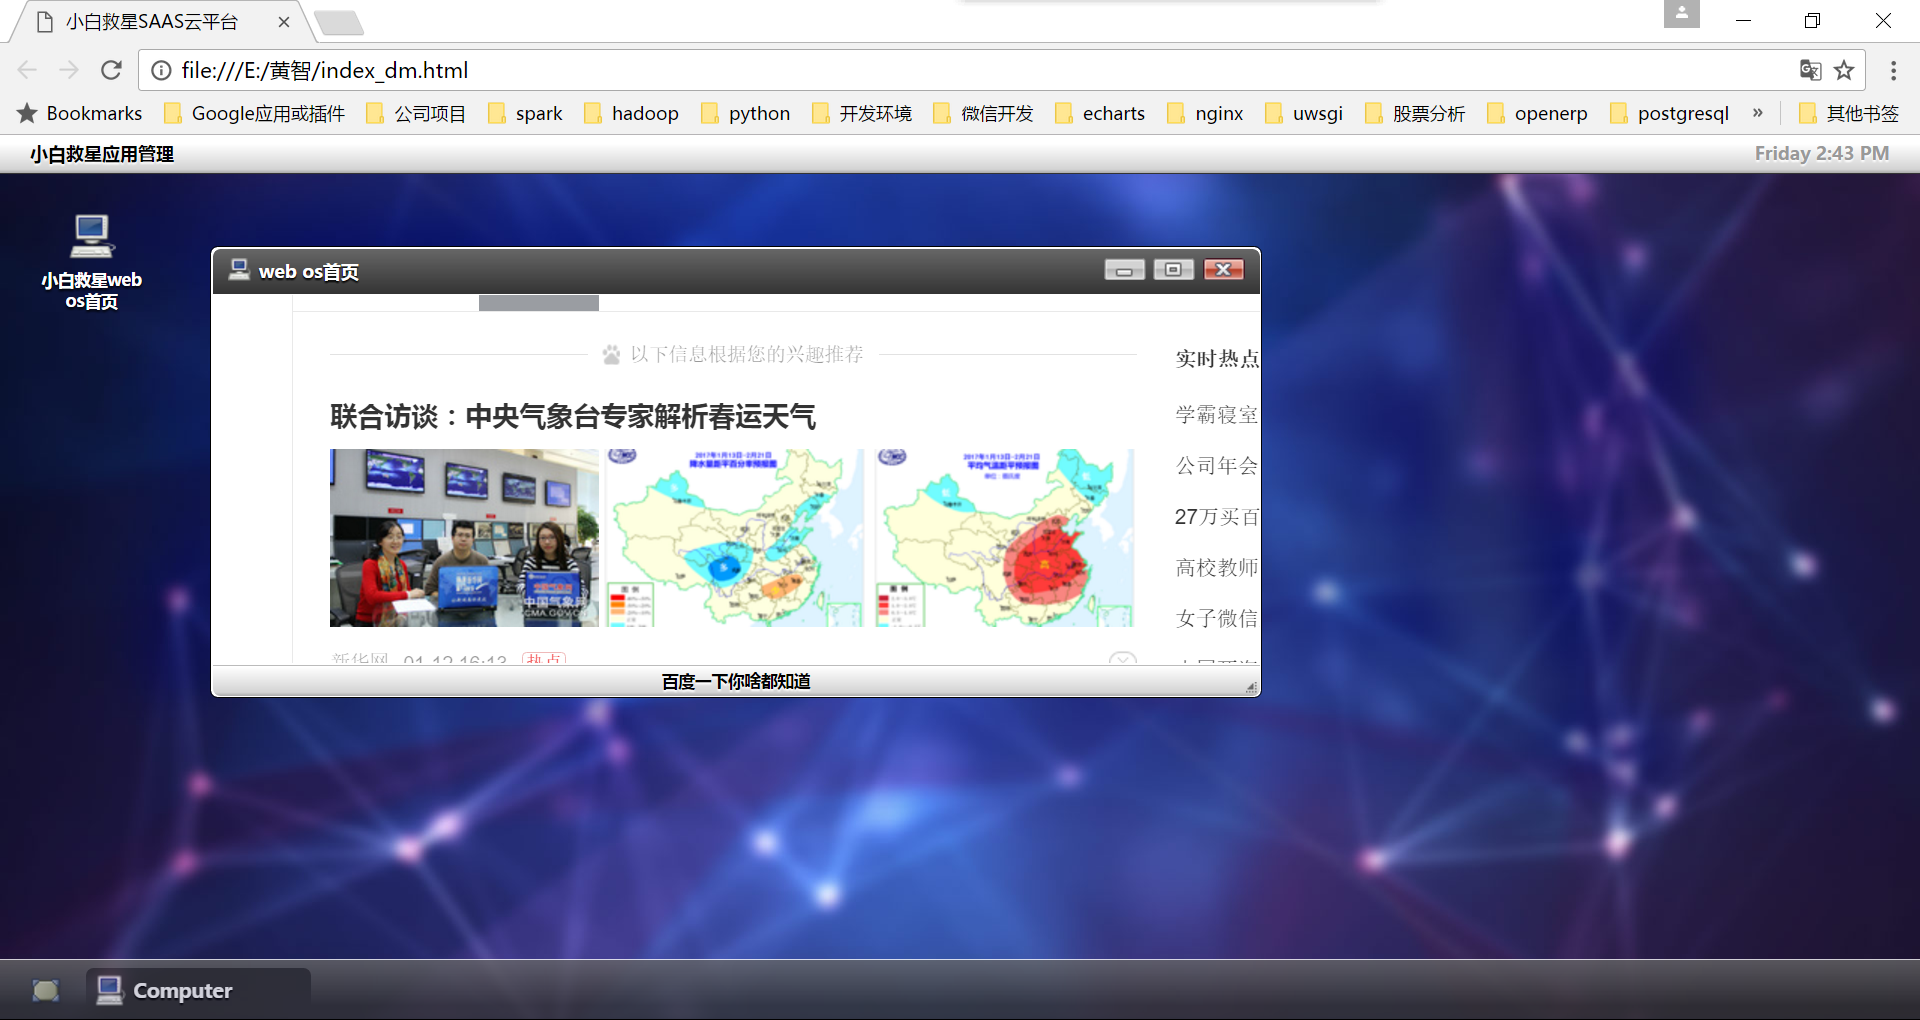The height and width of the screenshot is (1020, 1920).
Task: Click the 公司年会 hot topic link
Action: click(1217, 466)
